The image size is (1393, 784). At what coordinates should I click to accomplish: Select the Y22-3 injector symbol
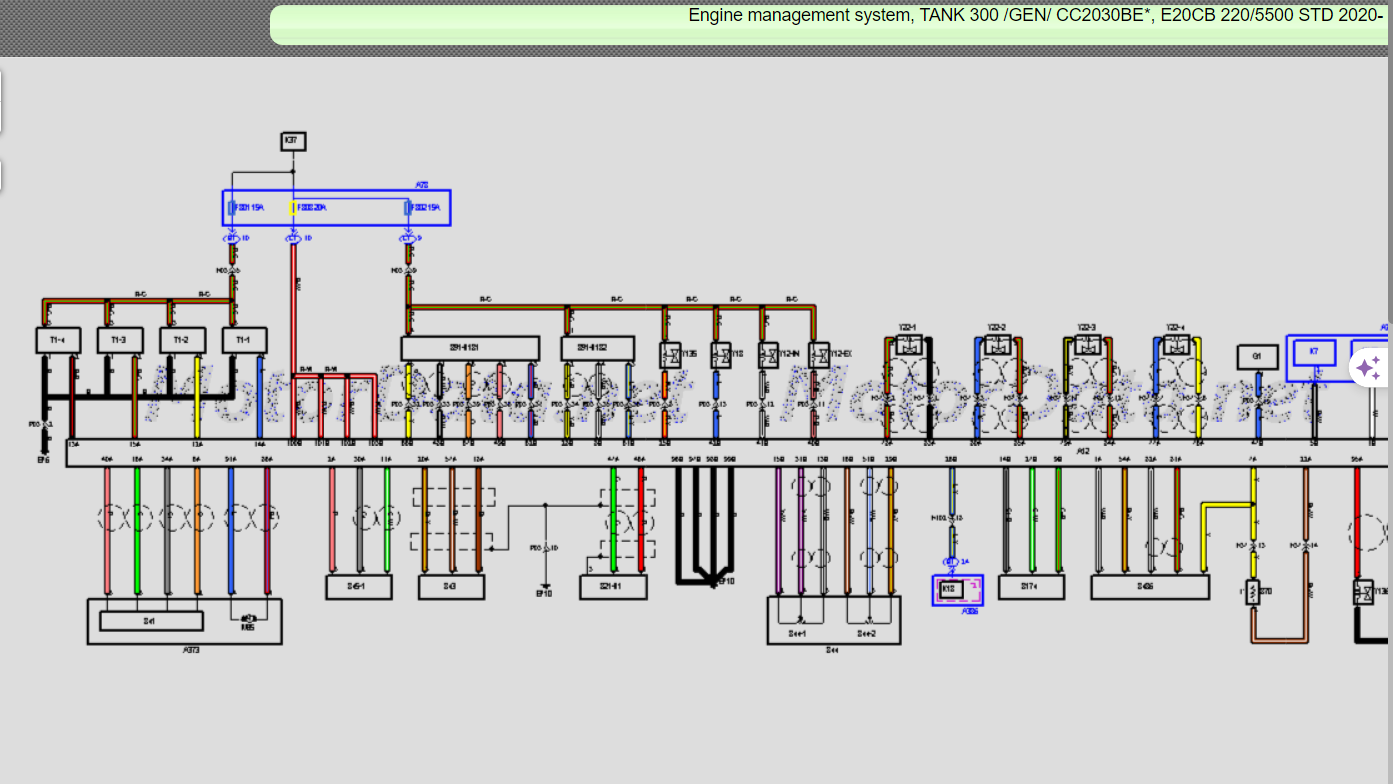[x=1086, y=345]
